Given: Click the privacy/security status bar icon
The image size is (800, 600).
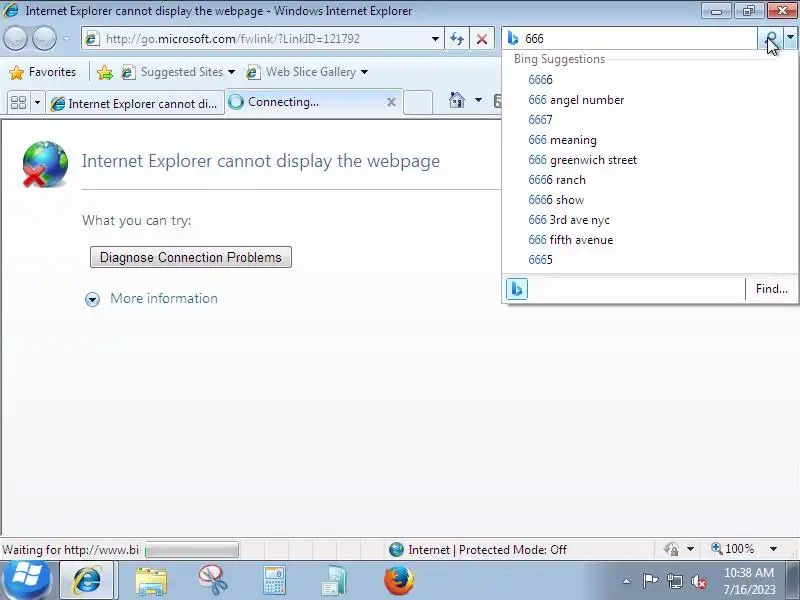Looking at the screenshot, I should pyautogui.click(x=670, y=549).
